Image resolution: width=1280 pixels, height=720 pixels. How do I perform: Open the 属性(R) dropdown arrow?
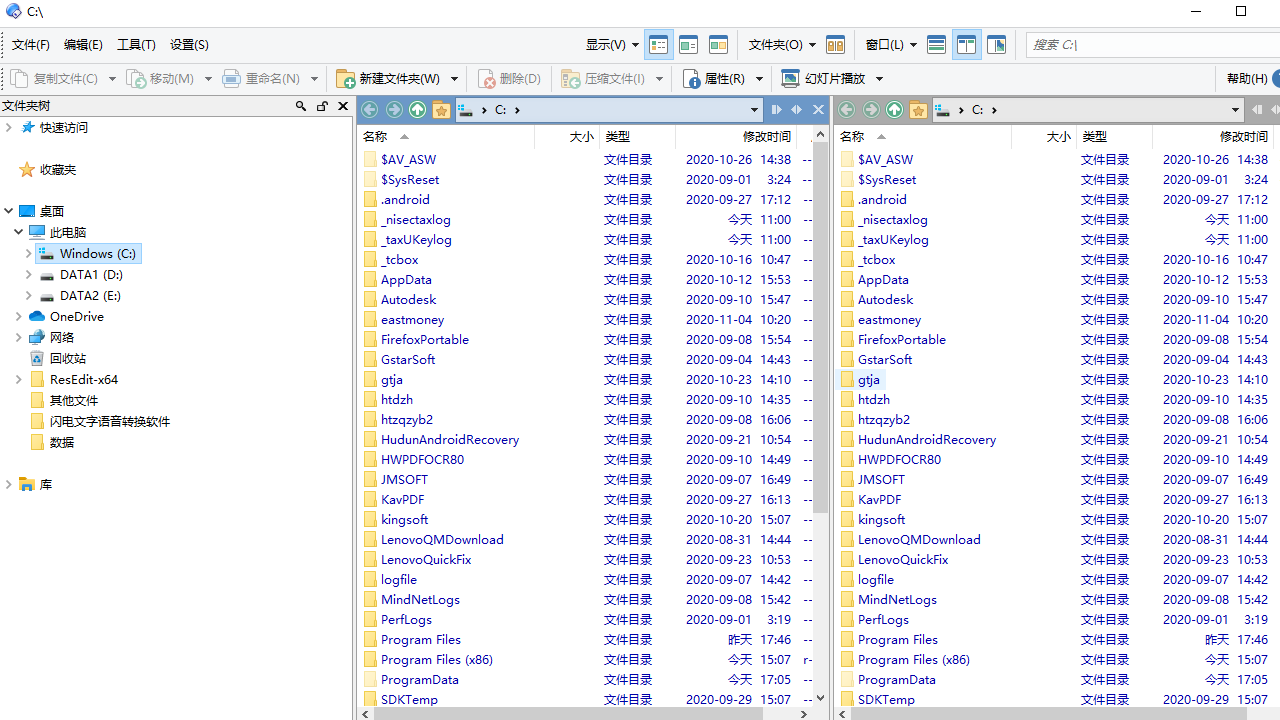[x=759, y=79]
